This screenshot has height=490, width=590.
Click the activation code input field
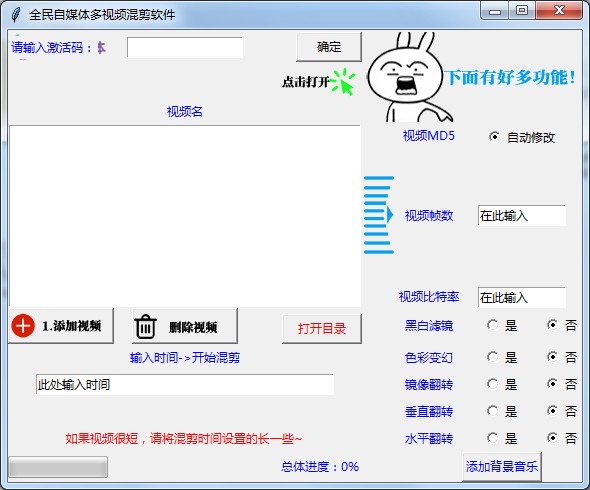pos(185,47)
